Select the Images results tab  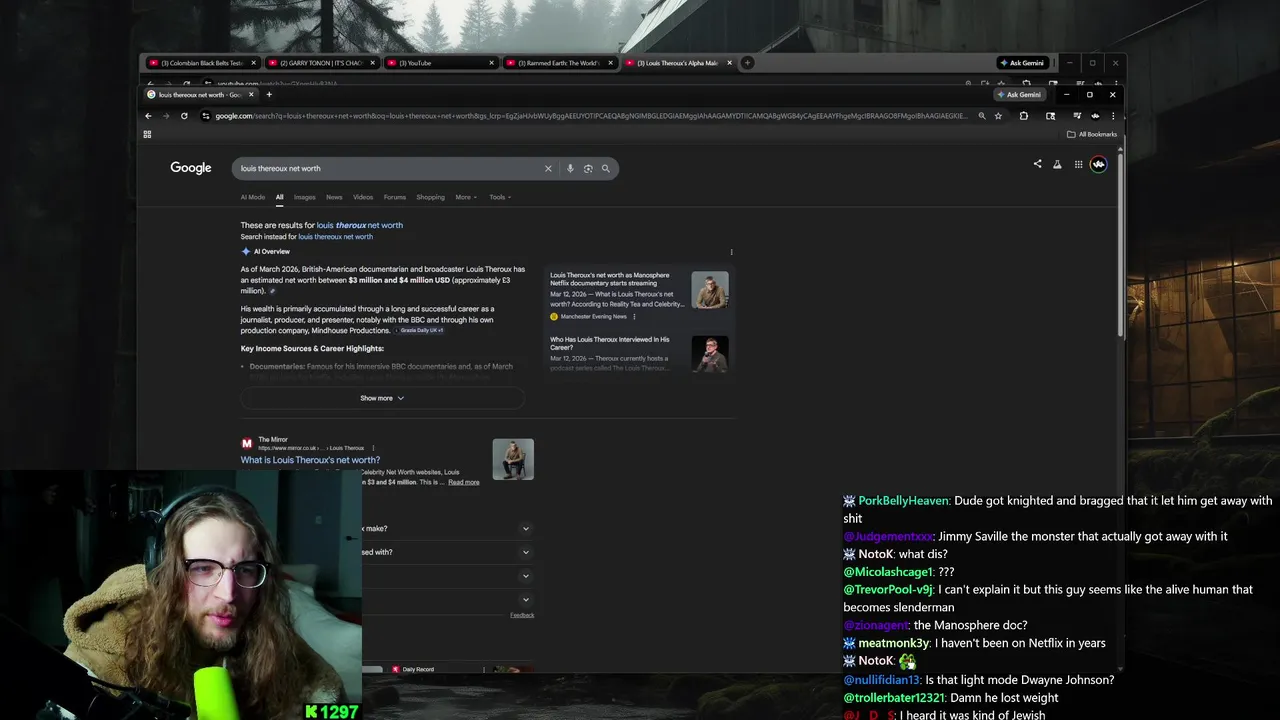305,197
